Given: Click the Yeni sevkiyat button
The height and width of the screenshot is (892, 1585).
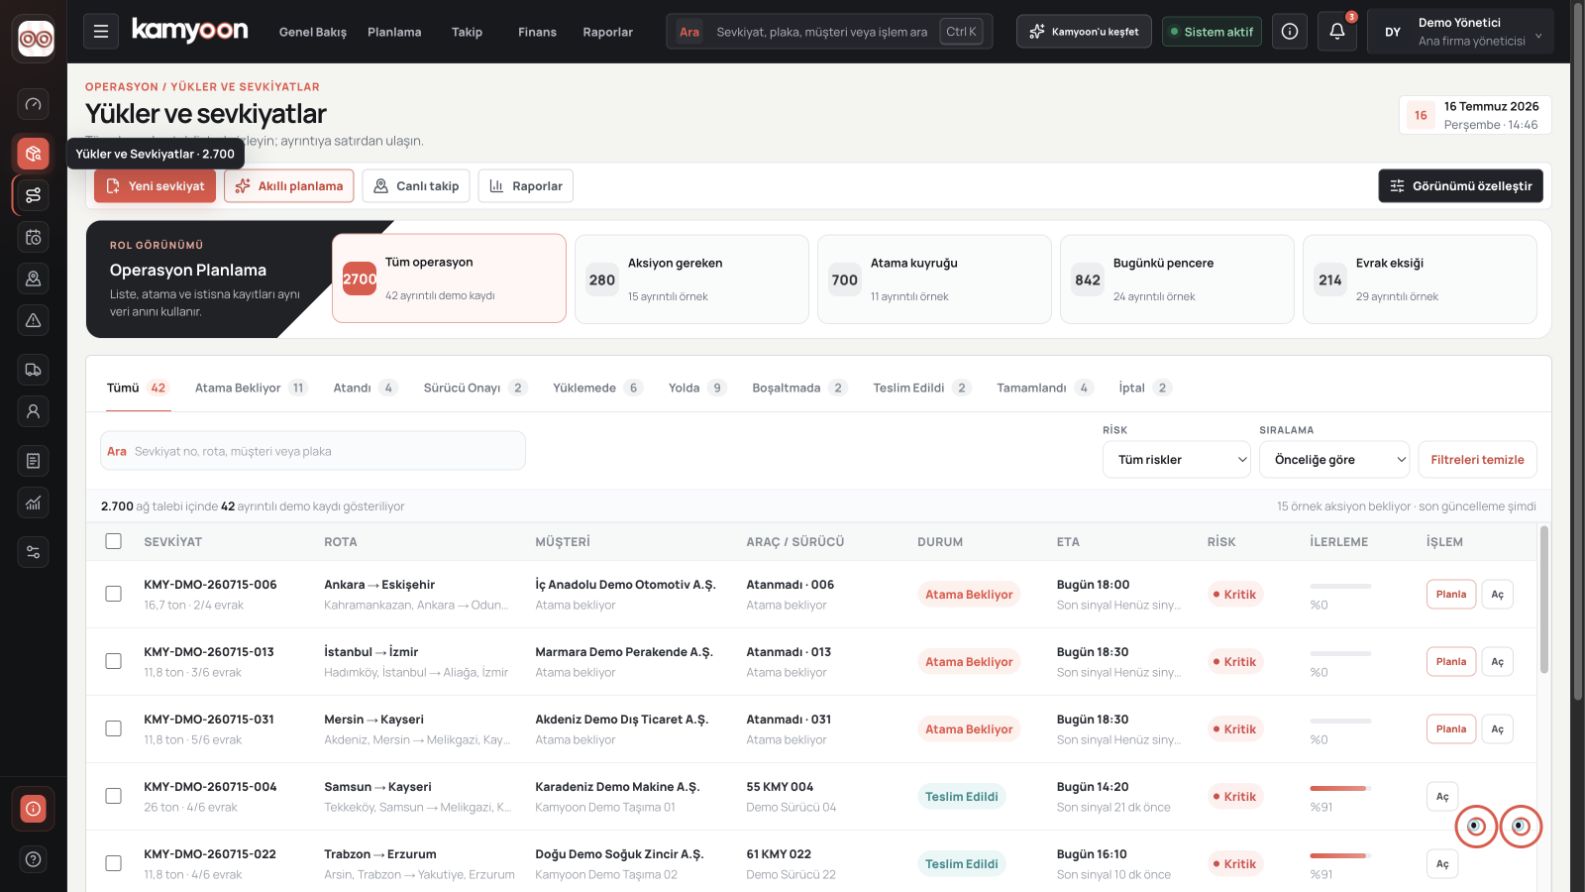Looking at the screenshot, I should (155, 186).
